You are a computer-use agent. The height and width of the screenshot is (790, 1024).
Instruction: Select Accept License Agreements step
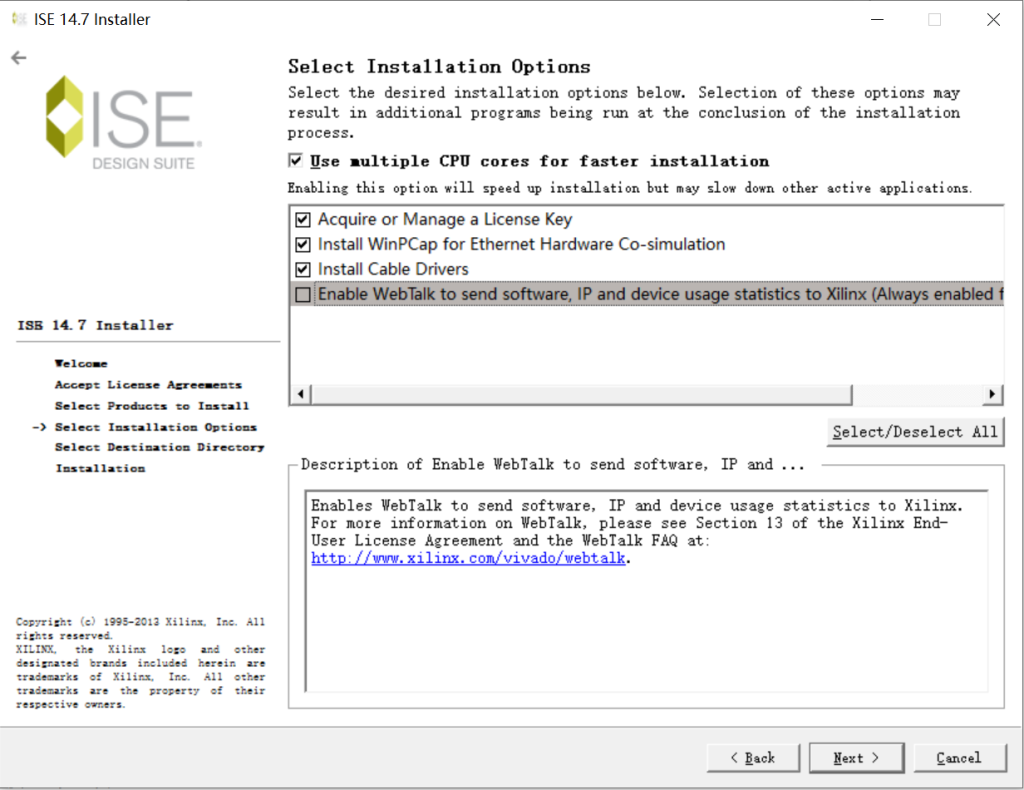click(x=148, y=385)
